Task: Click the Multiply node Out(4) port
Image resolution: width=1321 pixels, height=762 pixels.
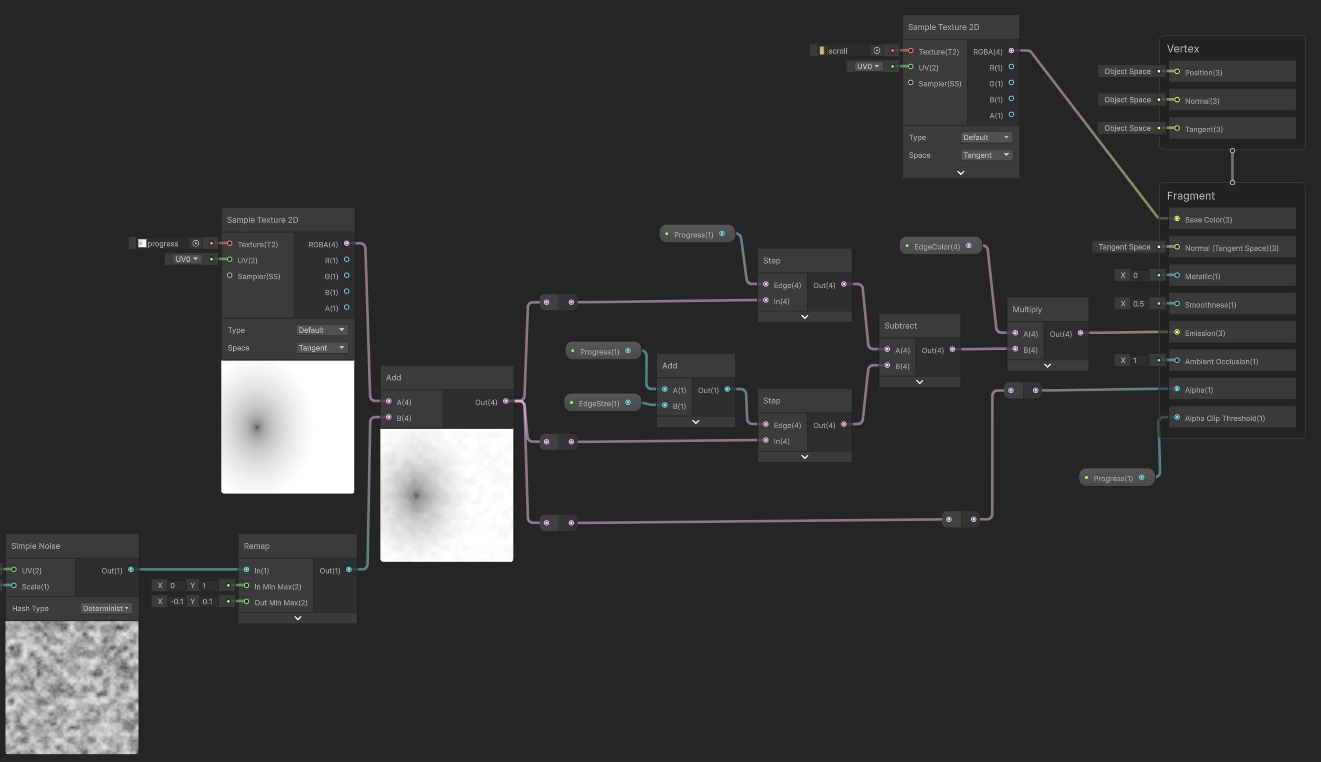Action: (x=1080, y=334)
